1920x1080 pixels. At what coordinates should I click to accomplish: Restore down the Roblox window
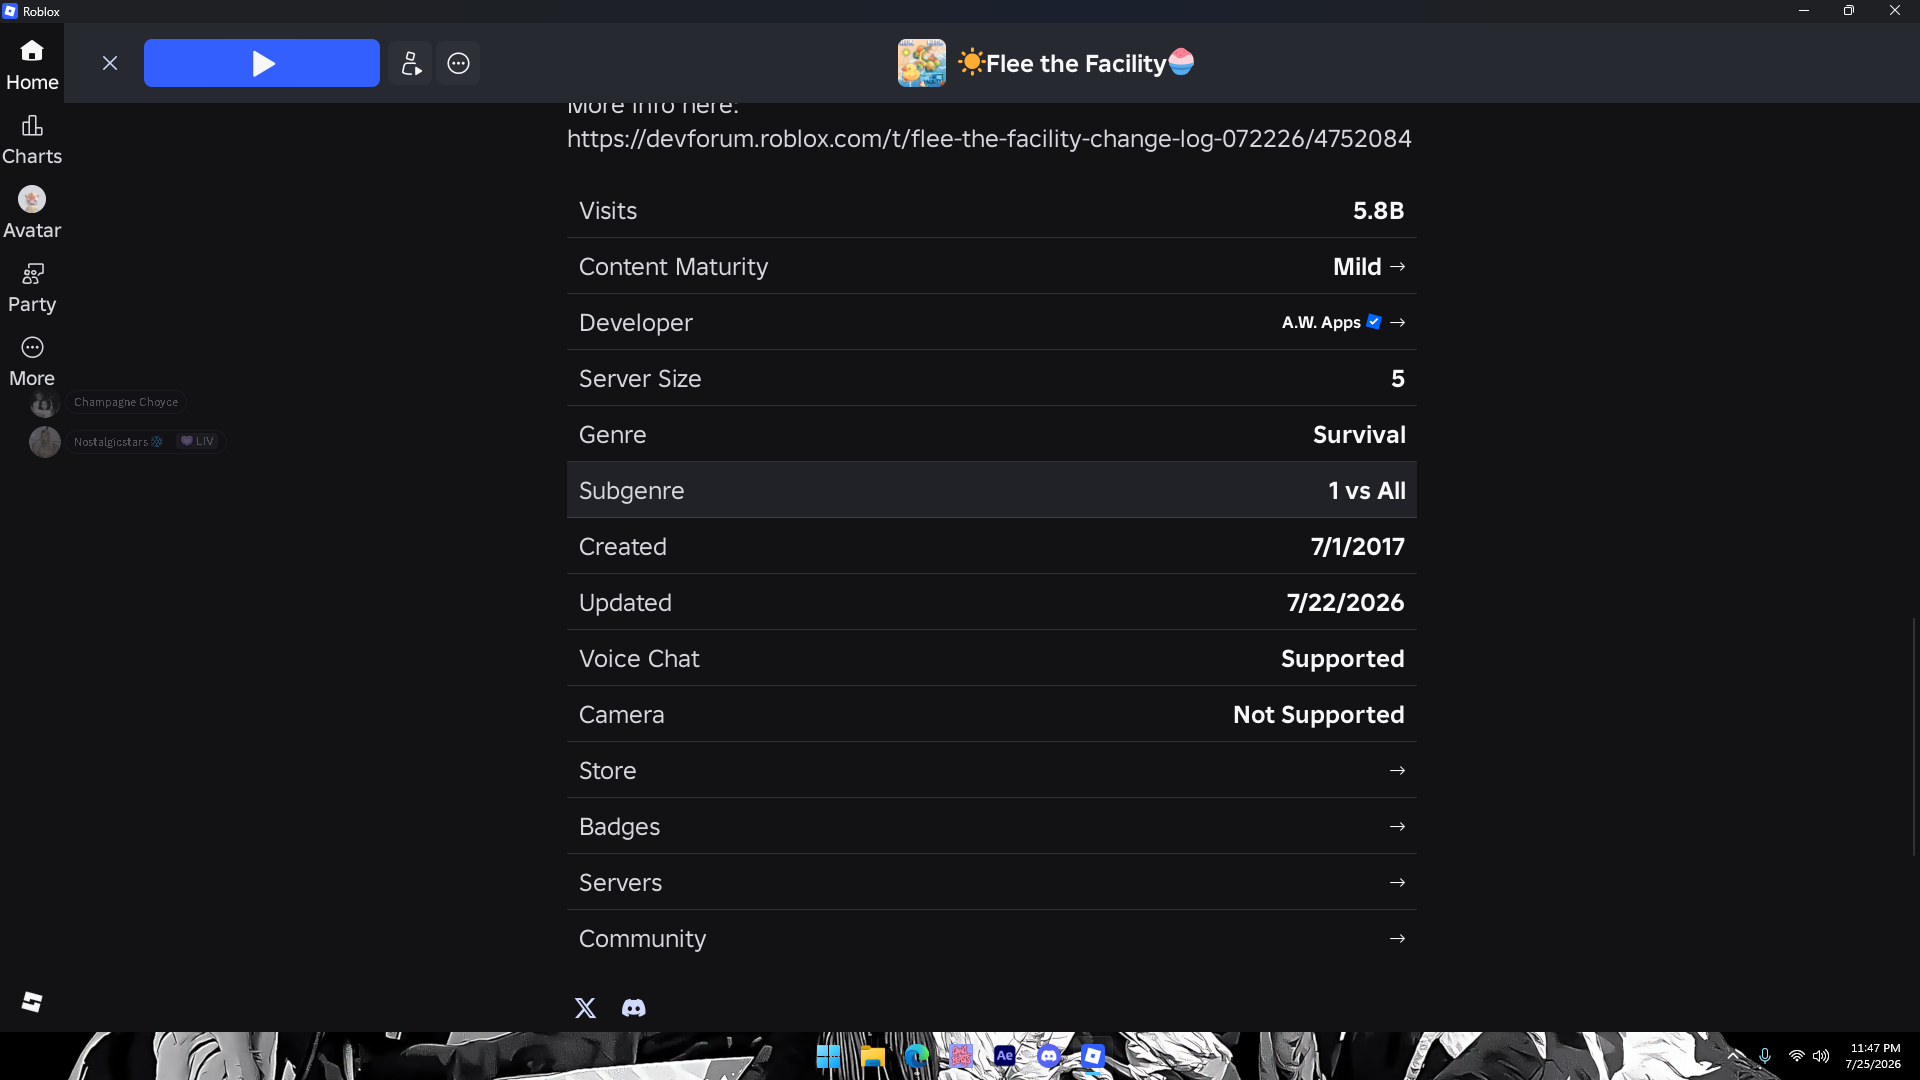[x=1849, y=11]
